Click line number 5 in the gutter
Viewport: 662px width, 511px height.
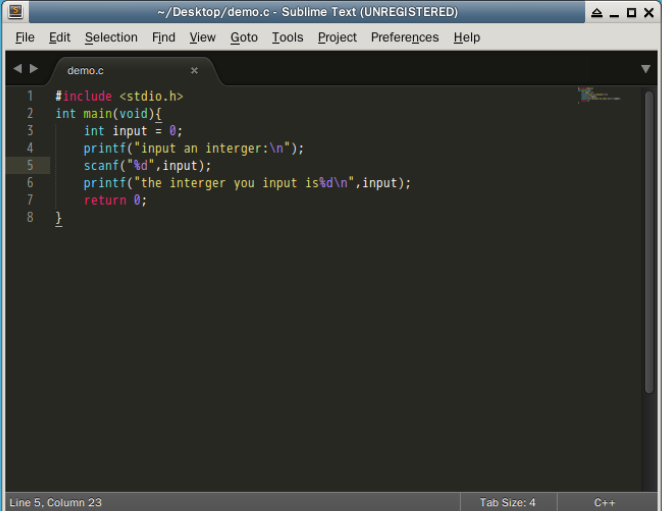pos(30,165)
